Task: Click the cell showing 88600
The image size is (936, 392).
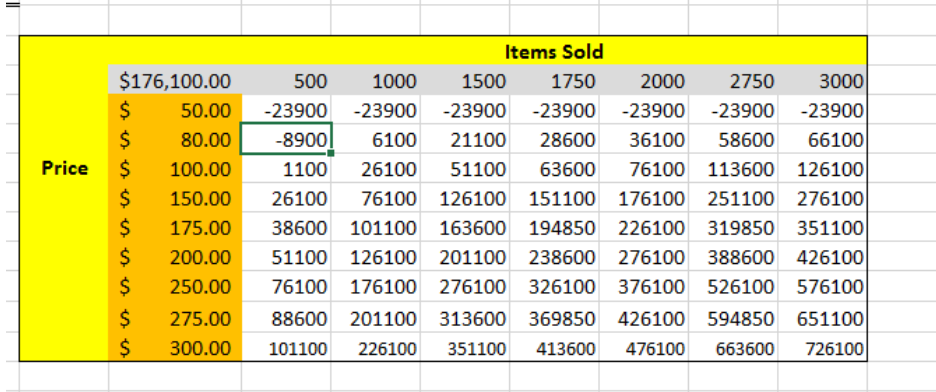Action: (x=286, y=317)
